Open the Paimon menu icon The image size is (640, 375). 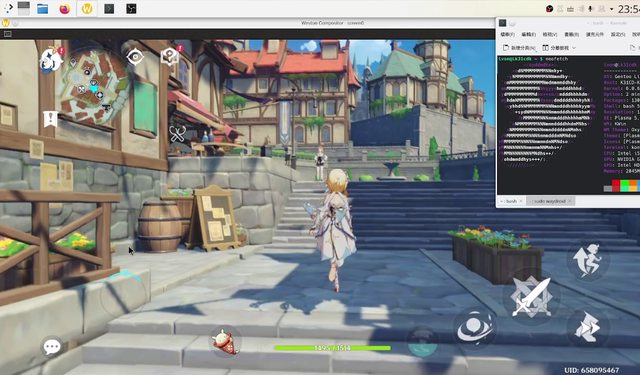click(51, 59)
